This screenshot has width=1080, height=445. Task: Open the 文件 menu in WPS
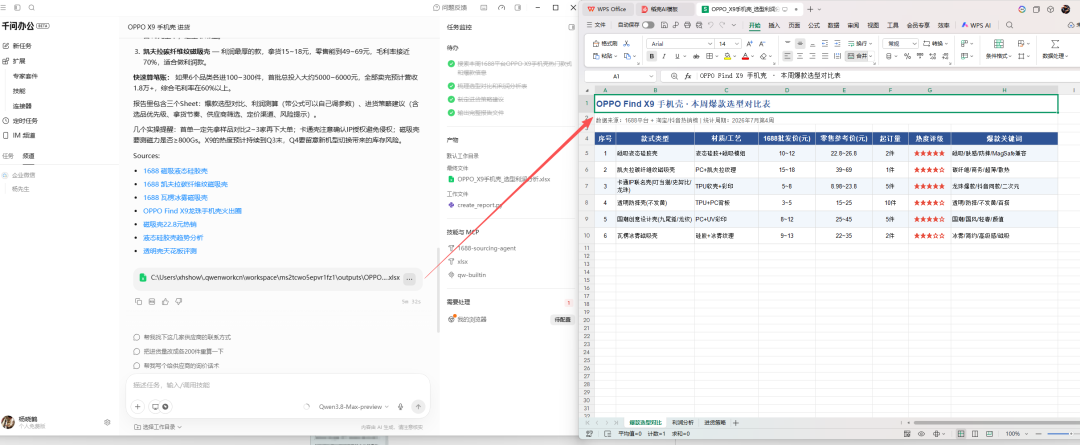point(596,25)
